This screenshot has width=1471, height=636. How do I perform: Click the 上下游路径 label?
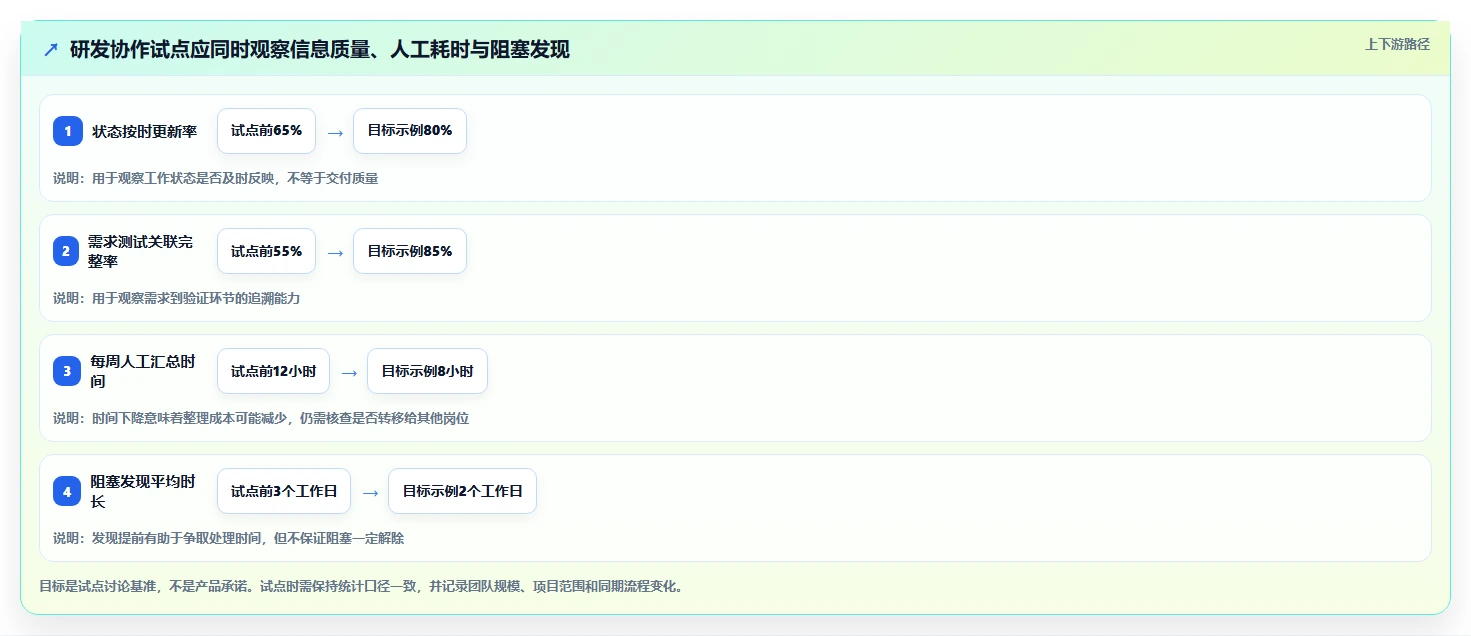pos(1397,44)
